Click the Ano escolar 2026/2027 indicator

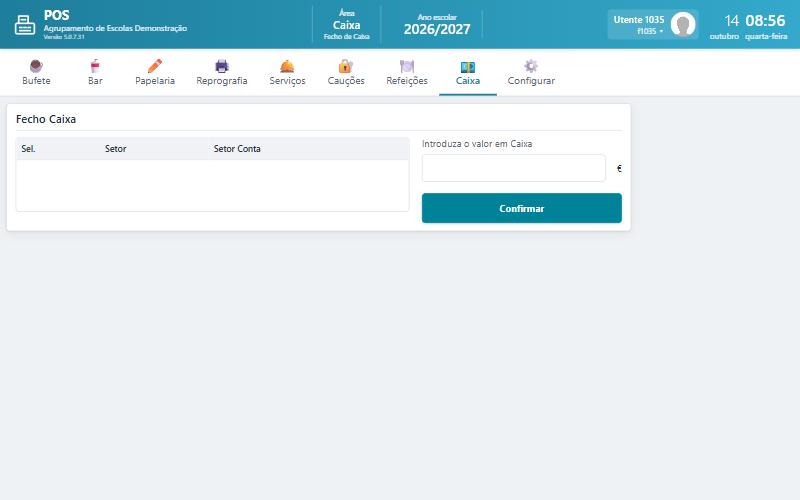pyautogui.click(x=437, y=24)
